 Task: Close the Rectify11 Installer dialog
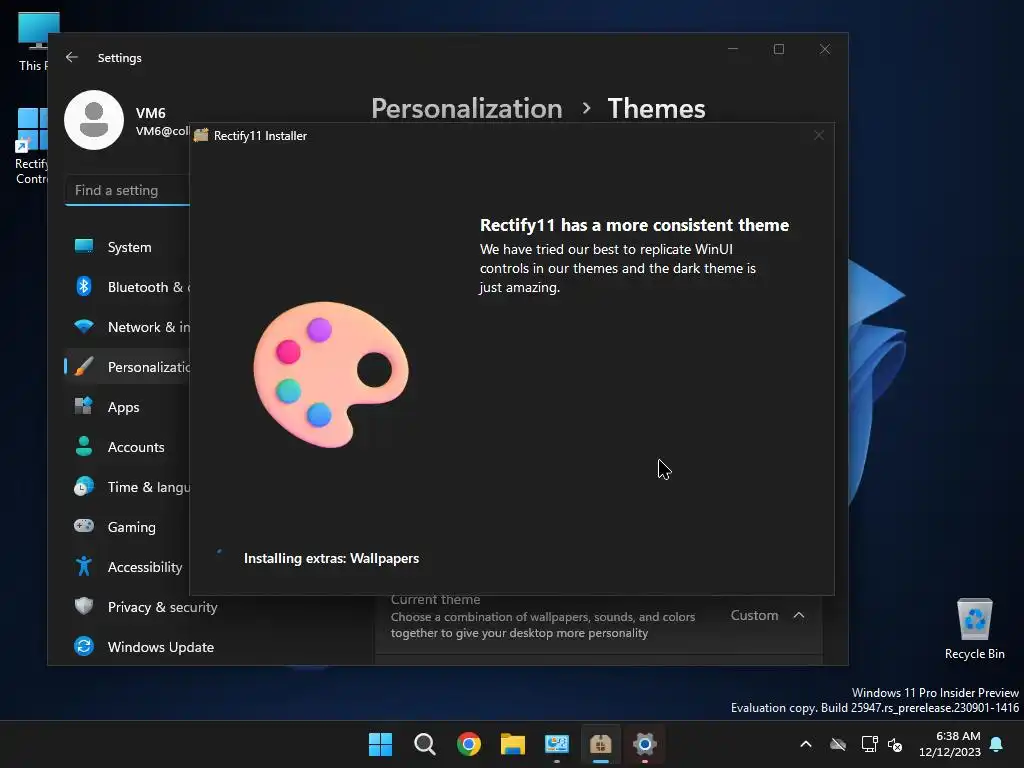pos(819,135)
